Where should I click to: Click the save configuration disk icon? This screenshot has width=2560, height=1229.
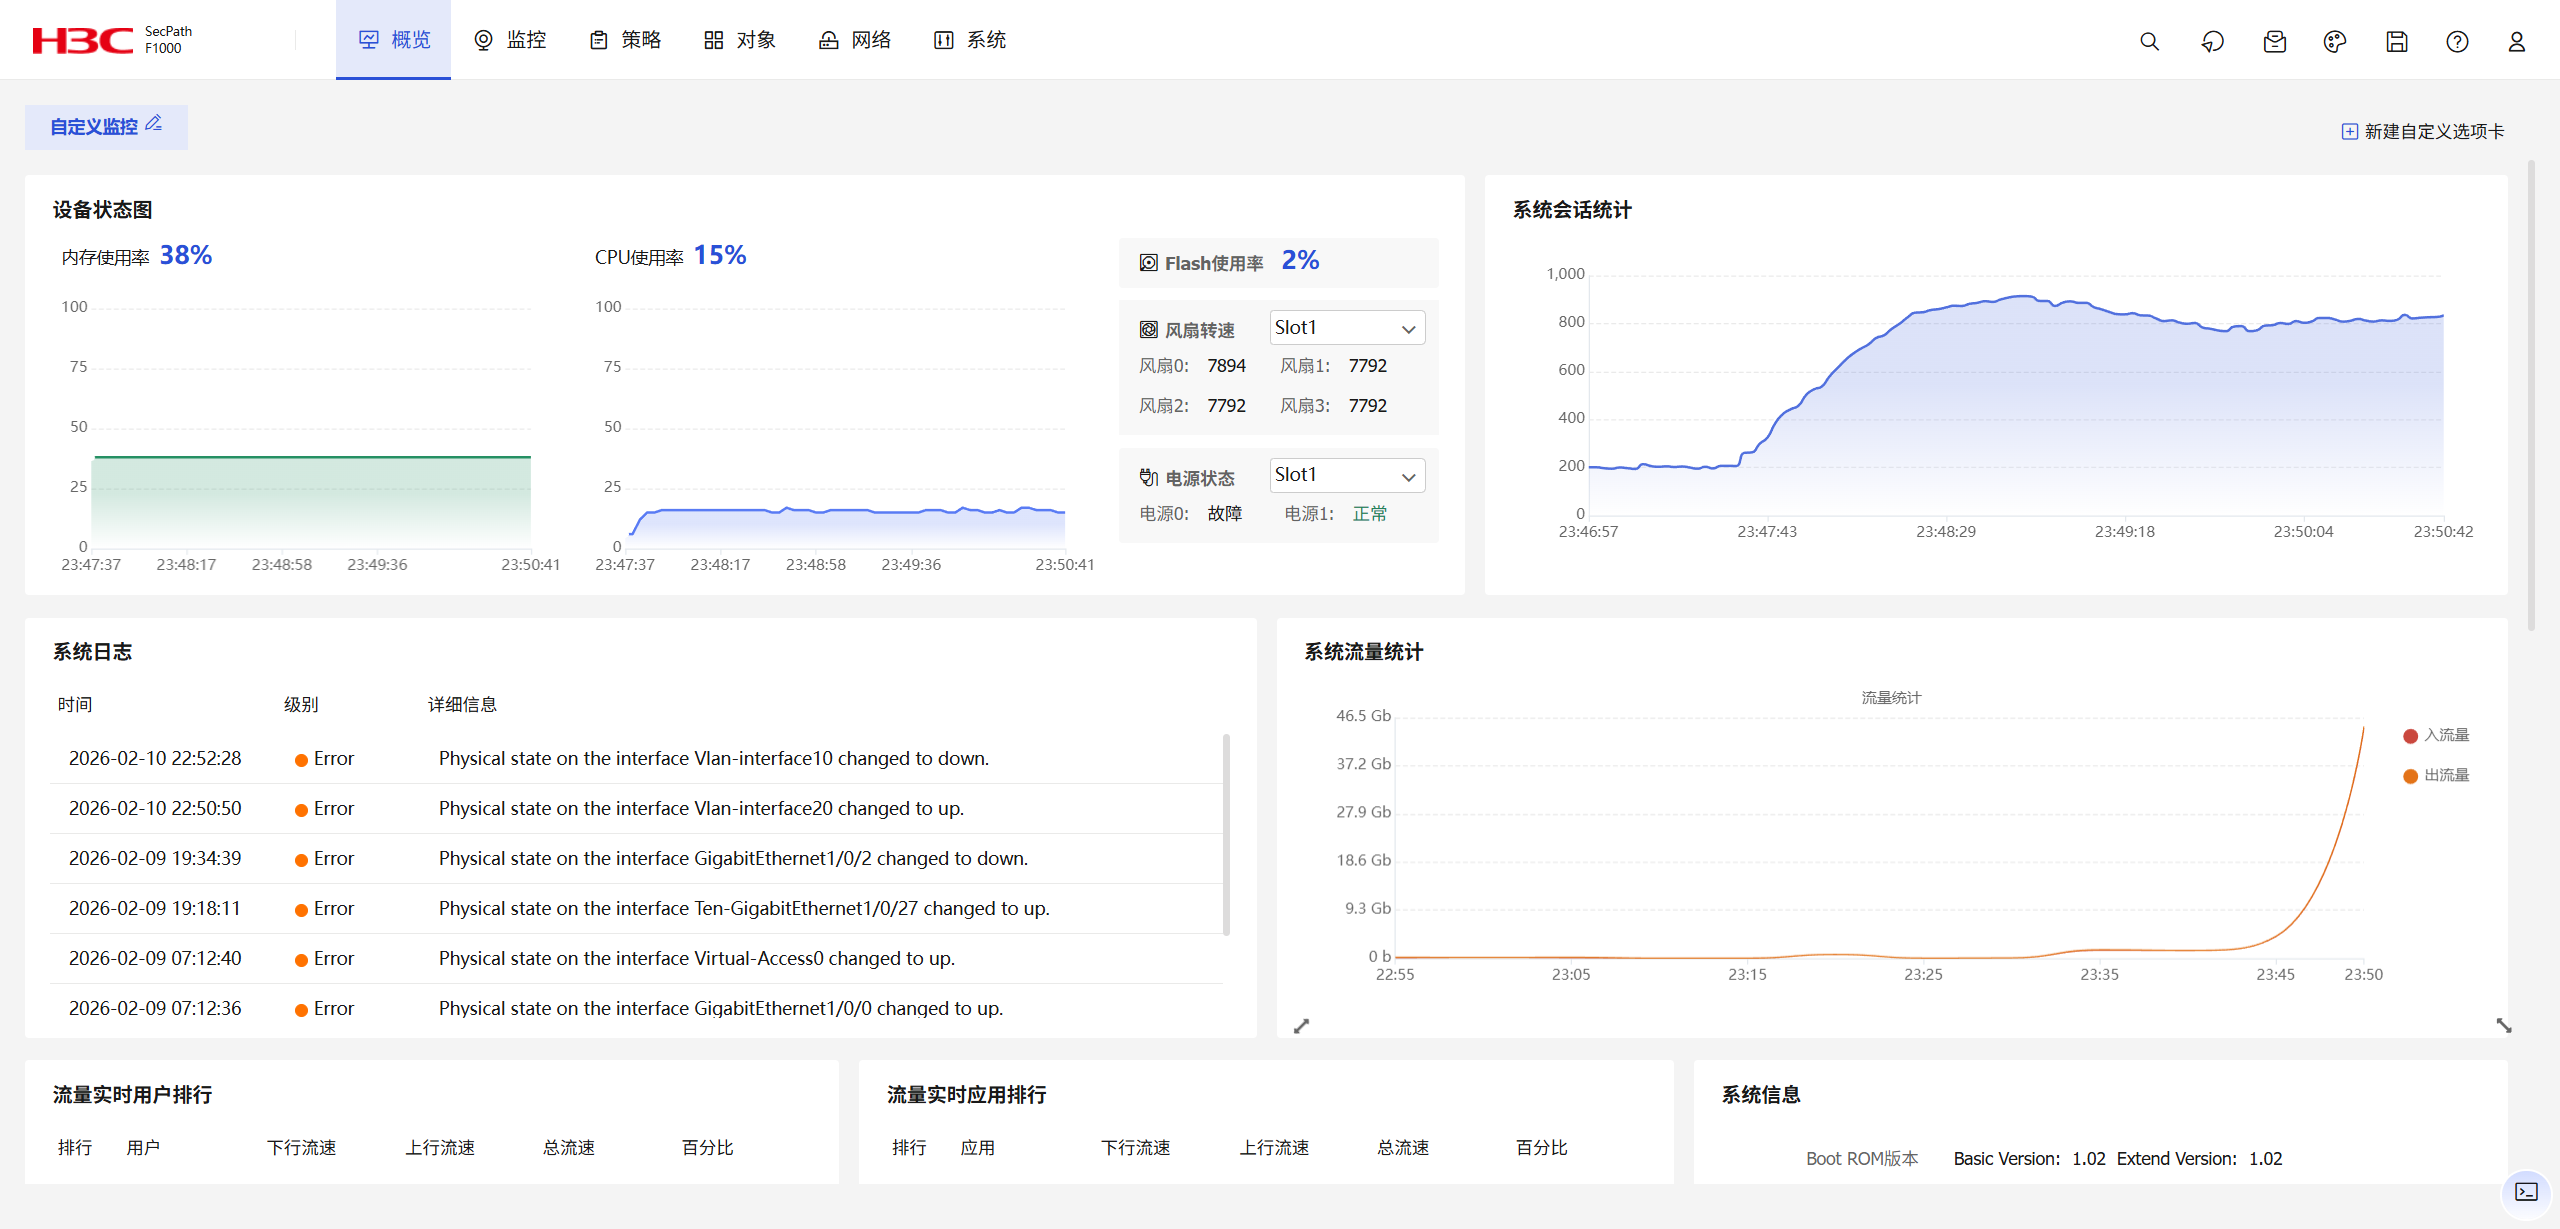tap(2396, 41)
